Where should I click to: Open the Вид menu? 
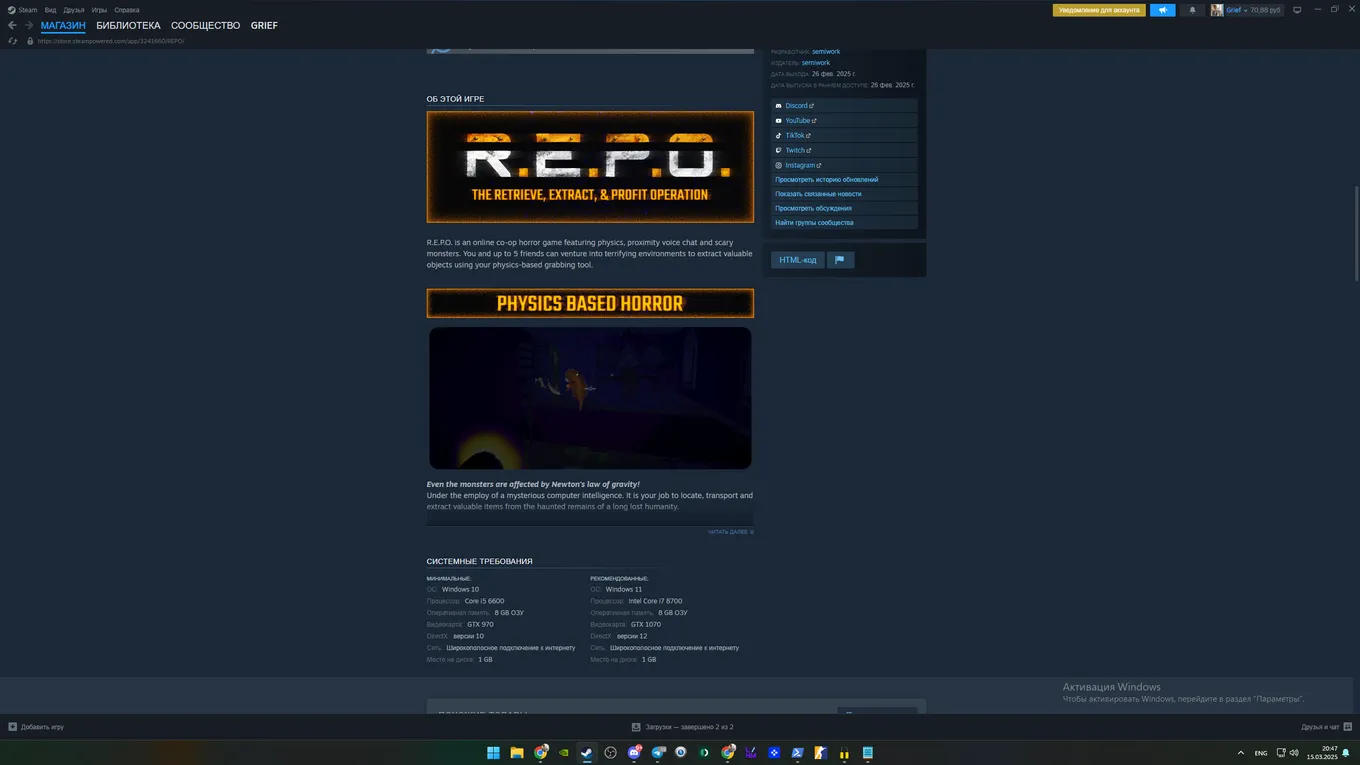[50, 10]
